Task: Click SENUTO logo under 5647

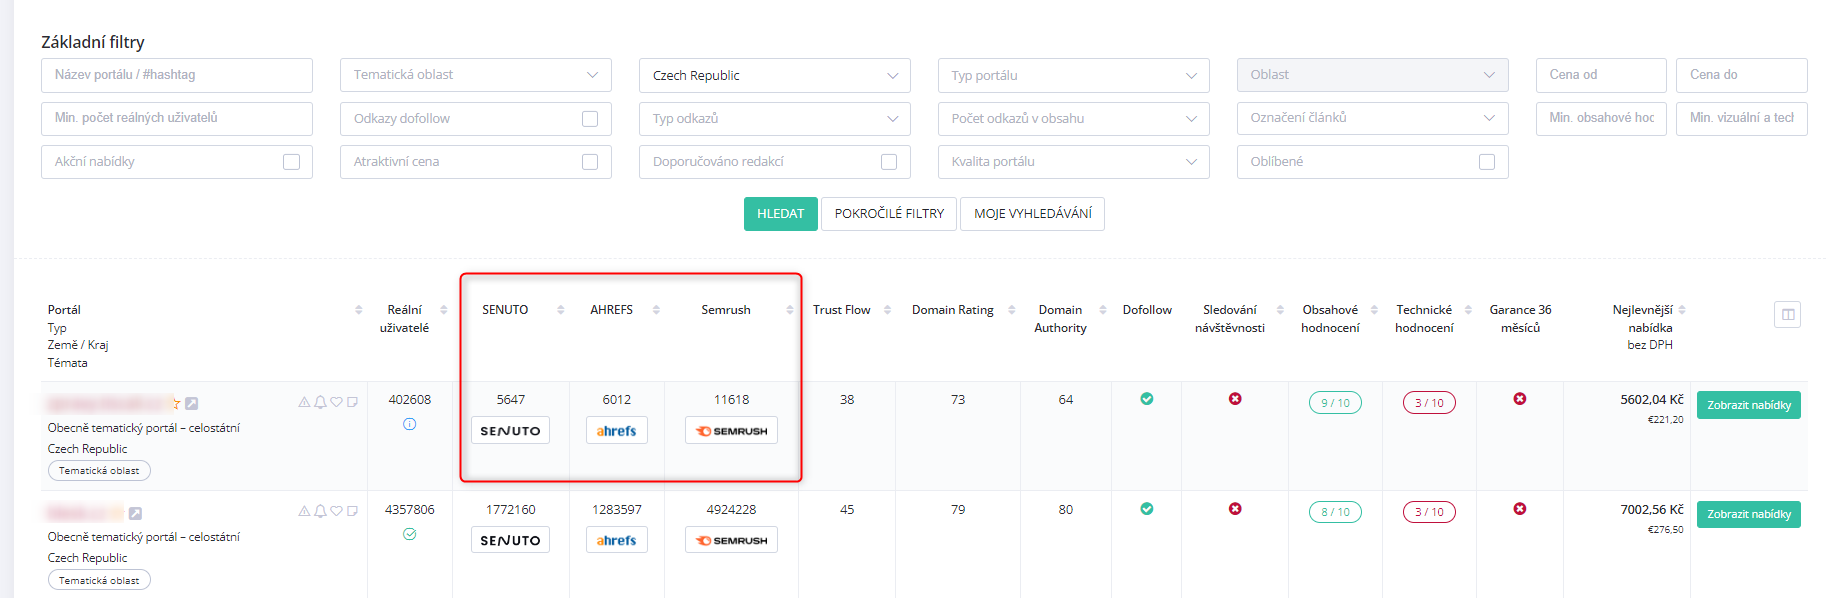Action: (x=510, y=430)
